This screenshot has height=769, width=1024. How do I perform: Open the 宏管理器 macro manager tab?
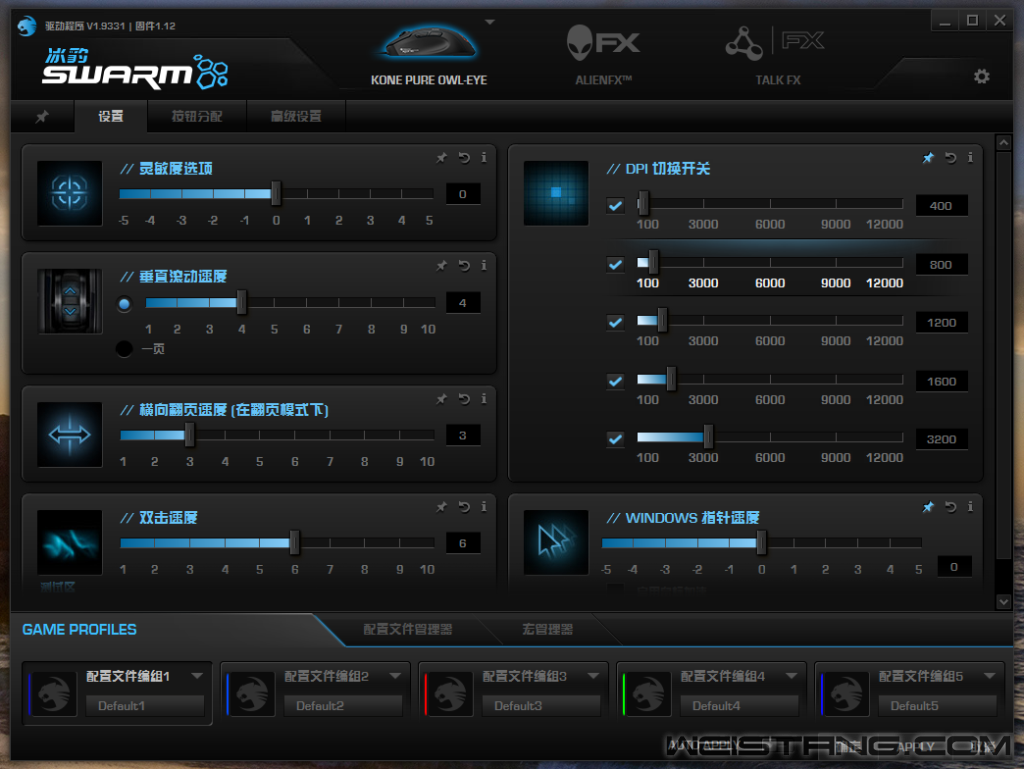coord(547,629)
